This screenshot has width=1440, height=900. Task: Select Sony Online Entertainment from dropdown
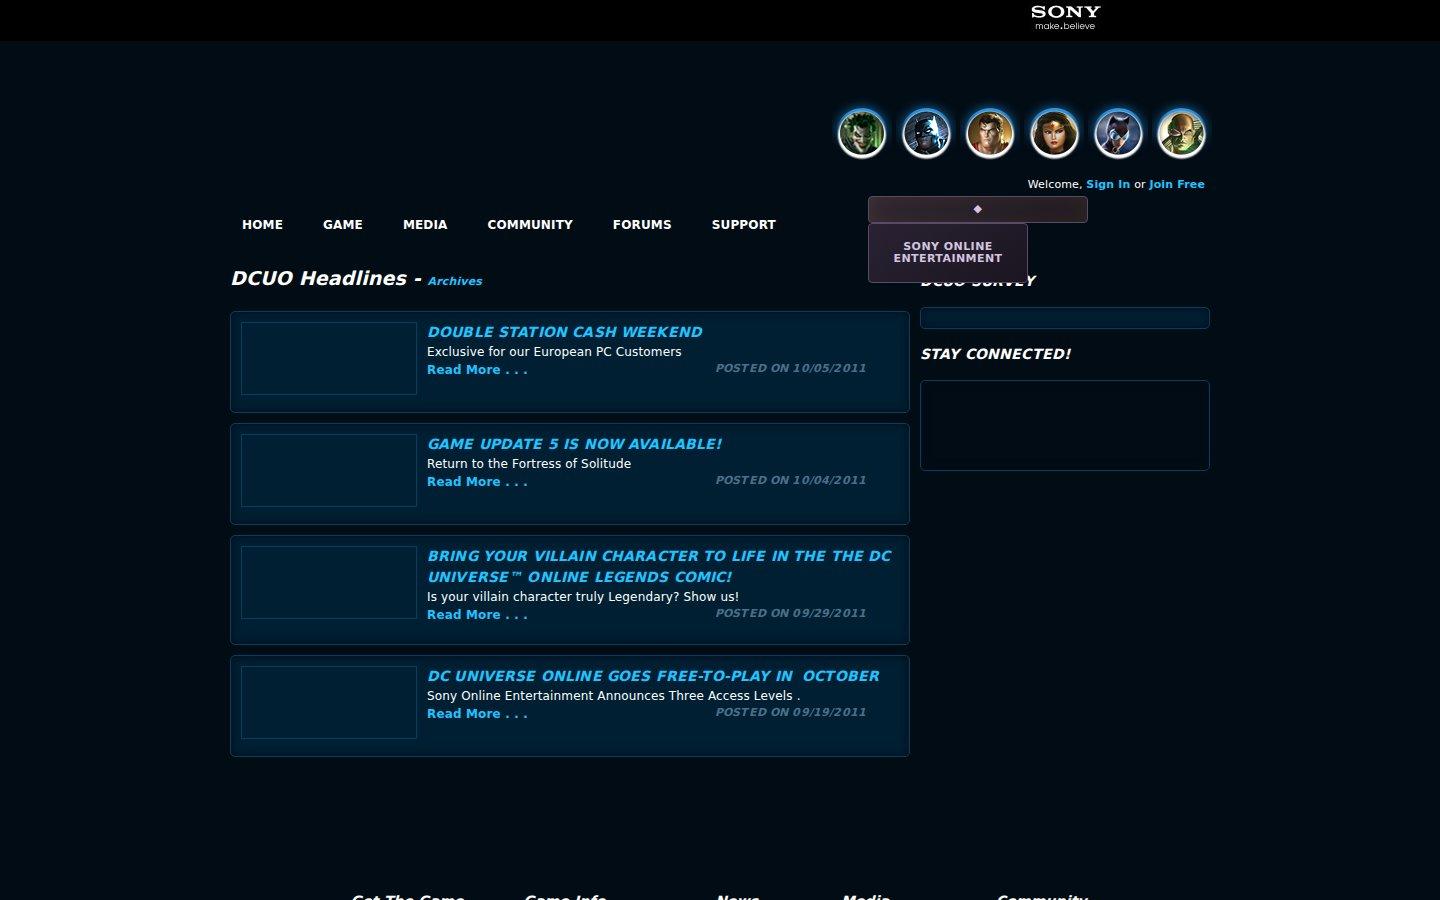tap(948, 252)
